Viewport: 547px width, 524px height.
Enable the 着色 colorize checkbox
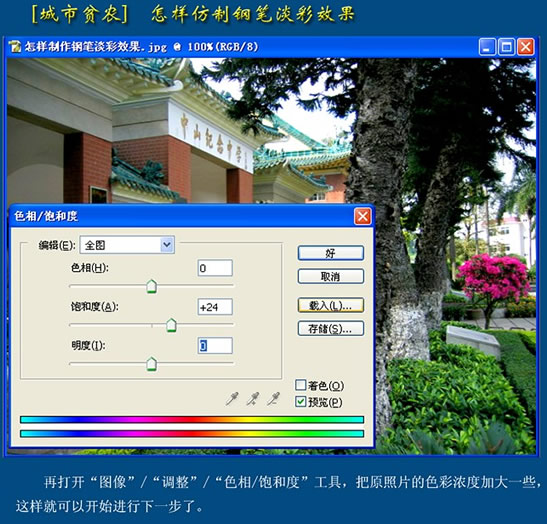pos(300,385)
